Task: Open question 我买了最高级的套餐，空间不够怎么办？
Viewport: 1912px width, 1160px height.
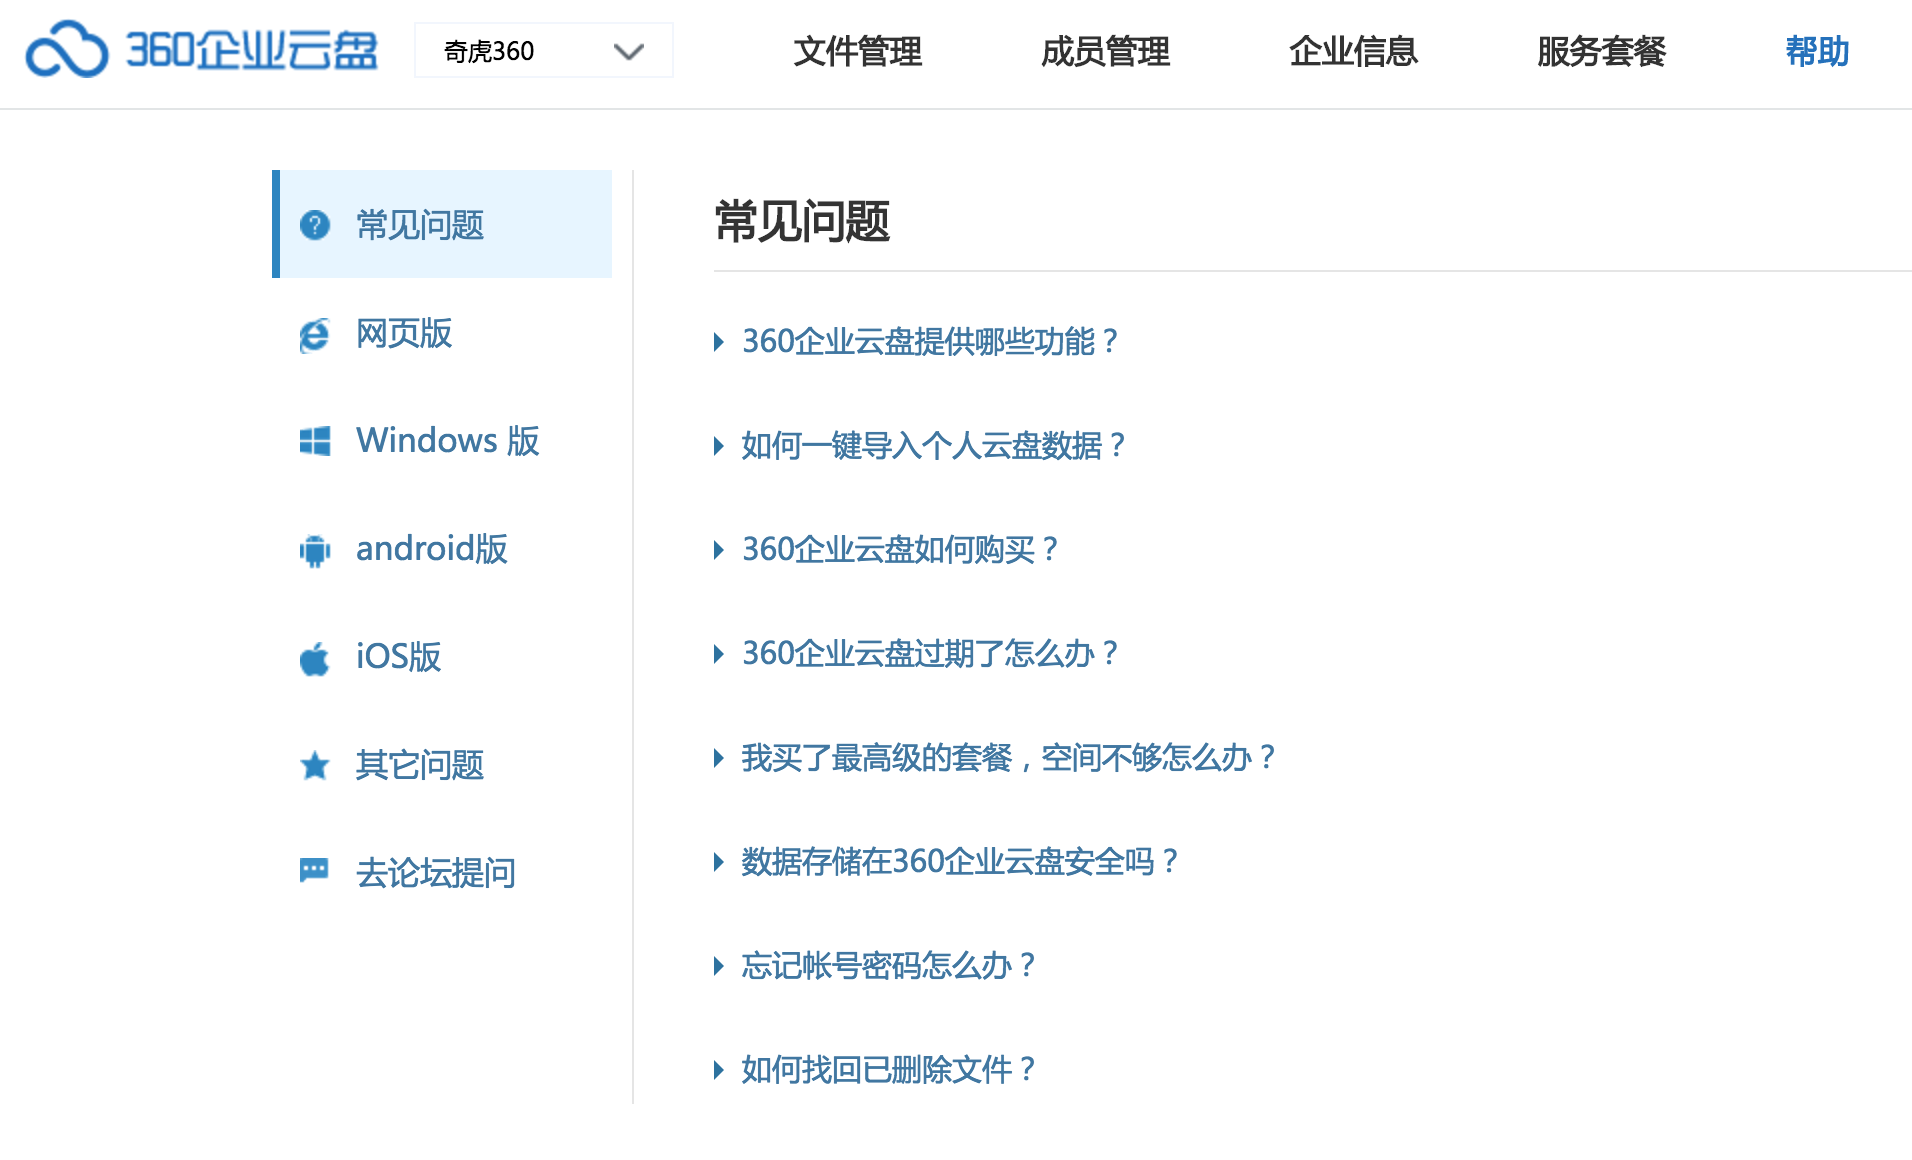Action: [x=1009, y=758]
